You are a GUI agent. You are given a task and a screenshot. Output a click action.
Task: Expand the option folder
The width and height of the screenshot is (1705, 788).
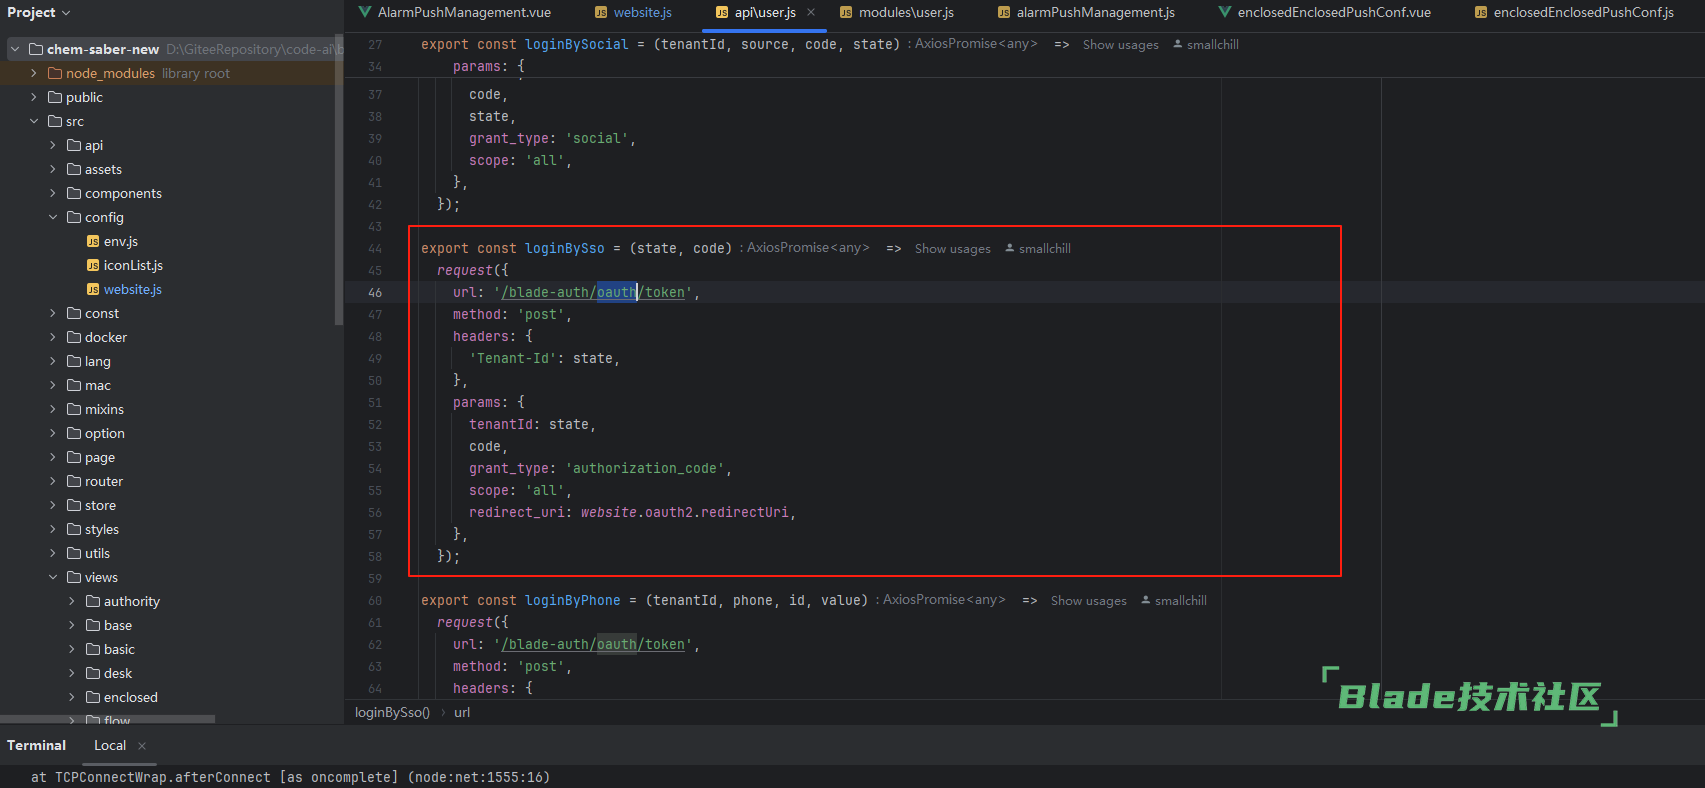(x=53, y=433)
